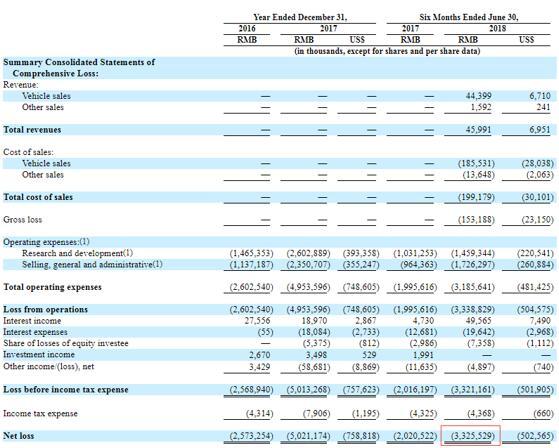Viewport: 559px width, 448px height.
Task: Click the Loss from operations label
Action: (x=45, y=309)
